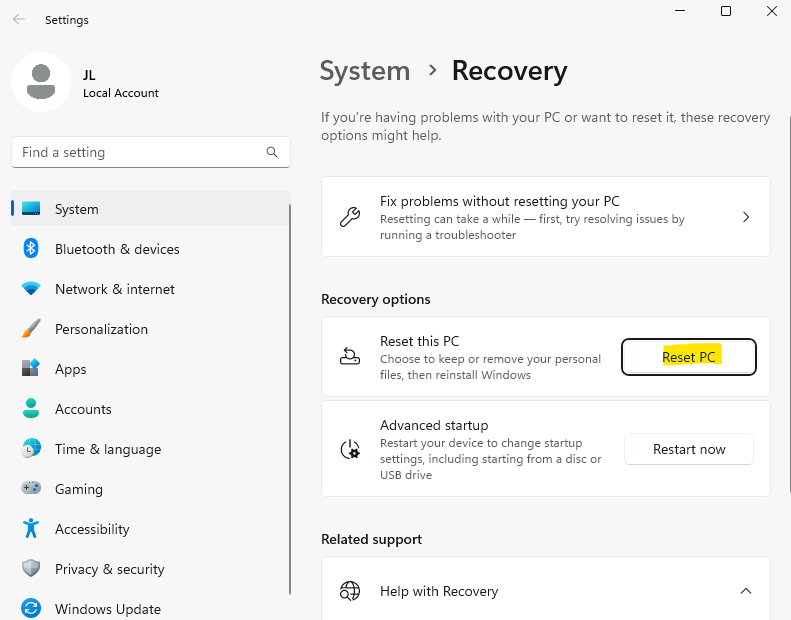Click the sidebar vertical scrollbar
This screenshot has width=791, height=620.
point(290,399)
